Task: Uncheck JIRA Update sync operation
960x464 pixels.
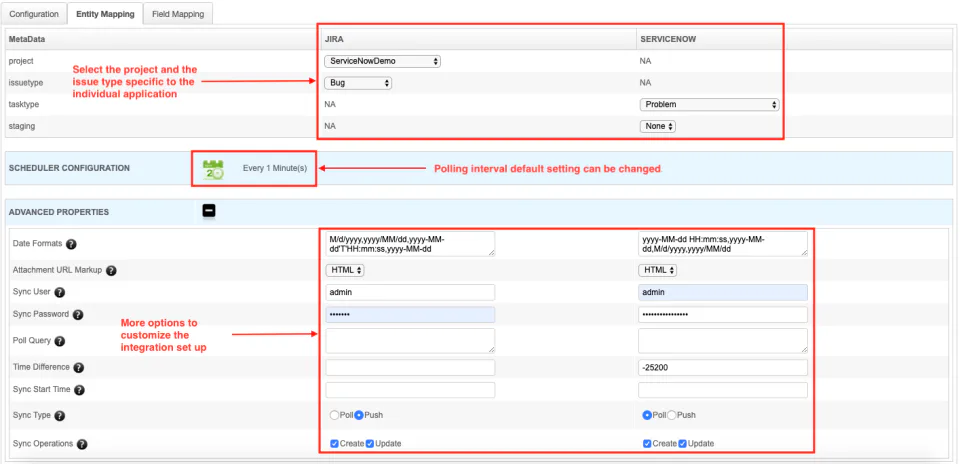Action: [370, 443]
